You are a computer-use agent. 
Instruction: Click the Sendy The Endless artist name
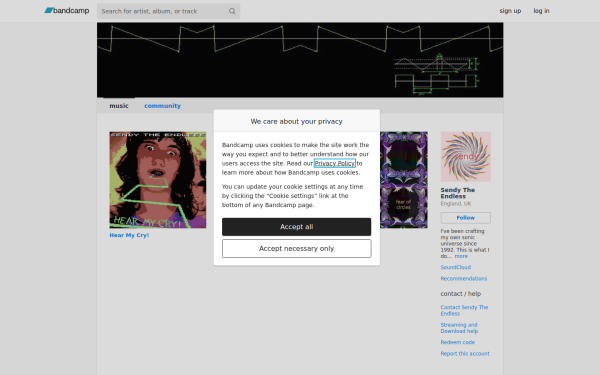[458, 193]
